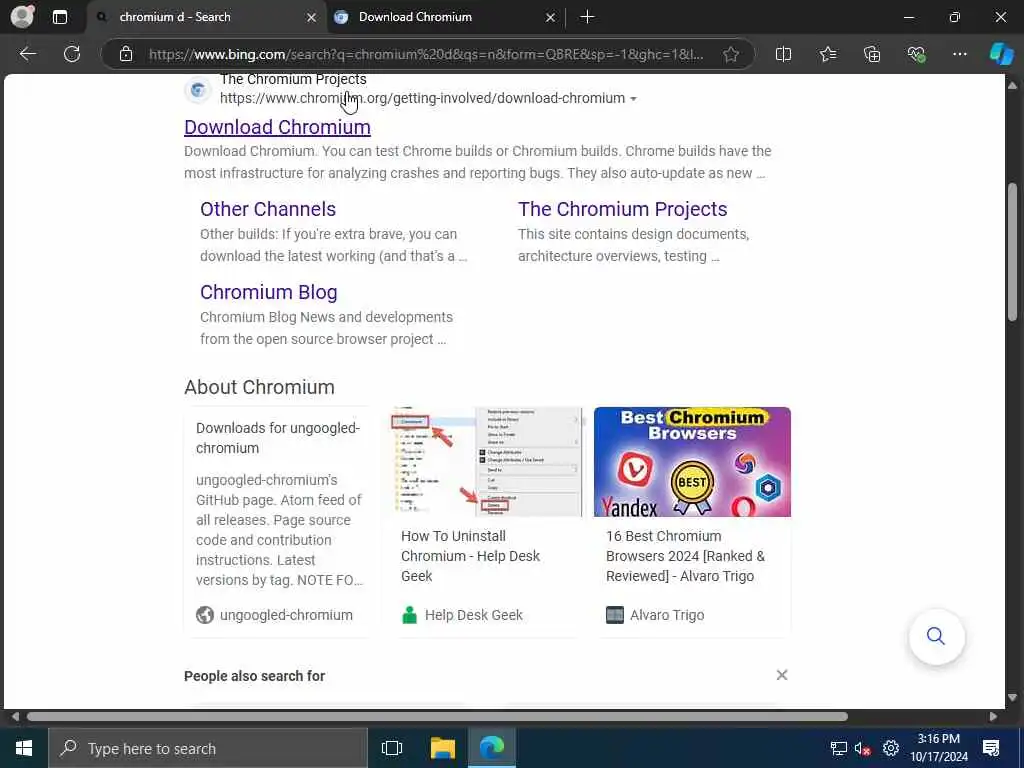
Task: Open a new tab with plus icon
Action: tap(587, 17)
